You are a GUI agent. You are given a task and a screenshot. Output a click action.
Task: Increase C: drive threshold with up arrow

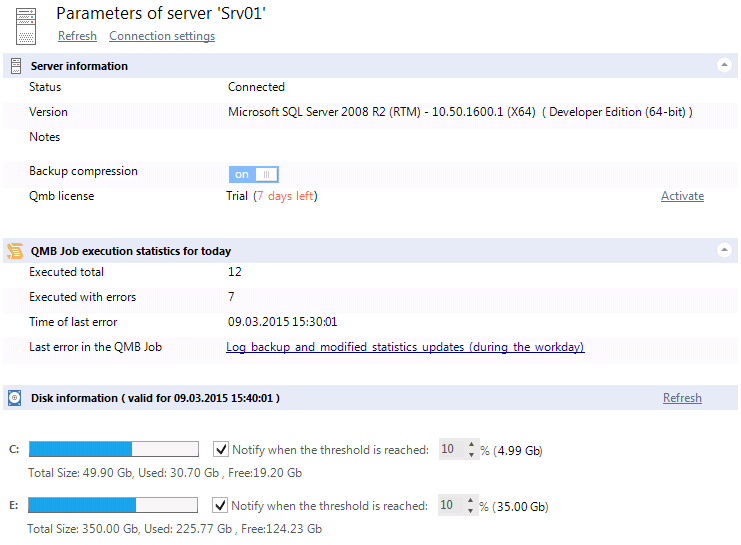pyautogui.click(x=471, y=444)
